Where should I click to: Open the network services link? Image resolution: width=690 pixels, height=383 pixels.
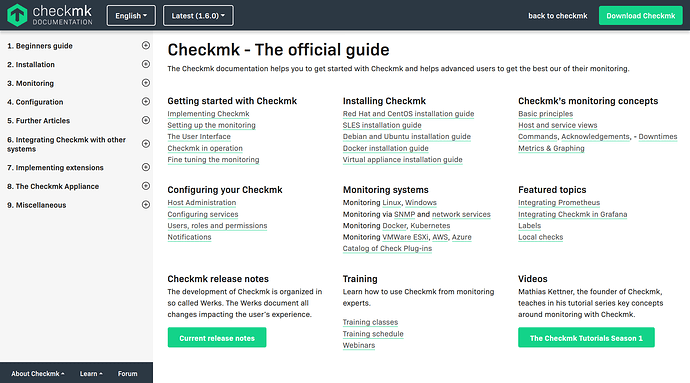pyautogui.click(x=461, y=214)
